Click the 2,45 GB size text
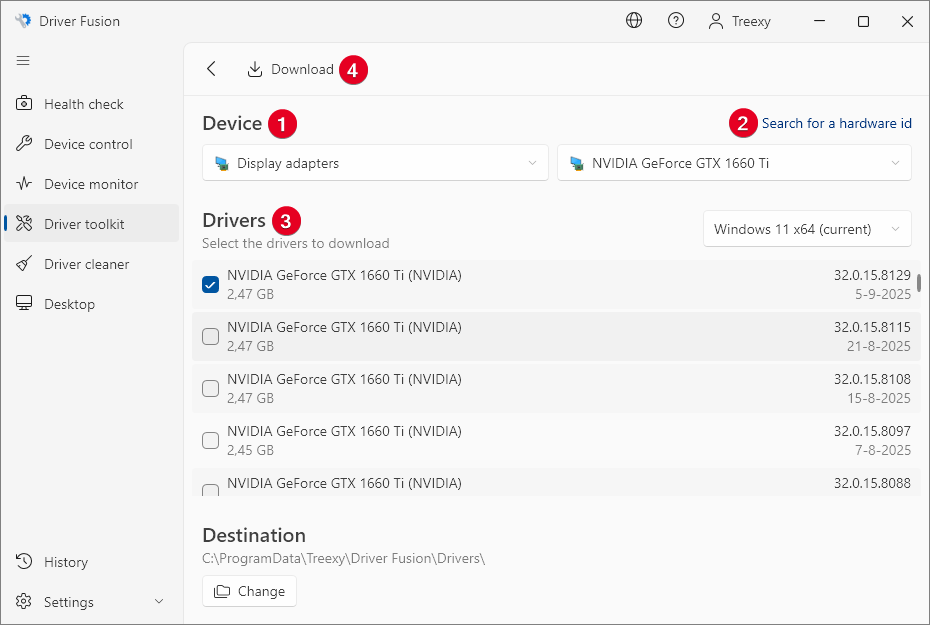The image size is (930, 625). [250, 450]
